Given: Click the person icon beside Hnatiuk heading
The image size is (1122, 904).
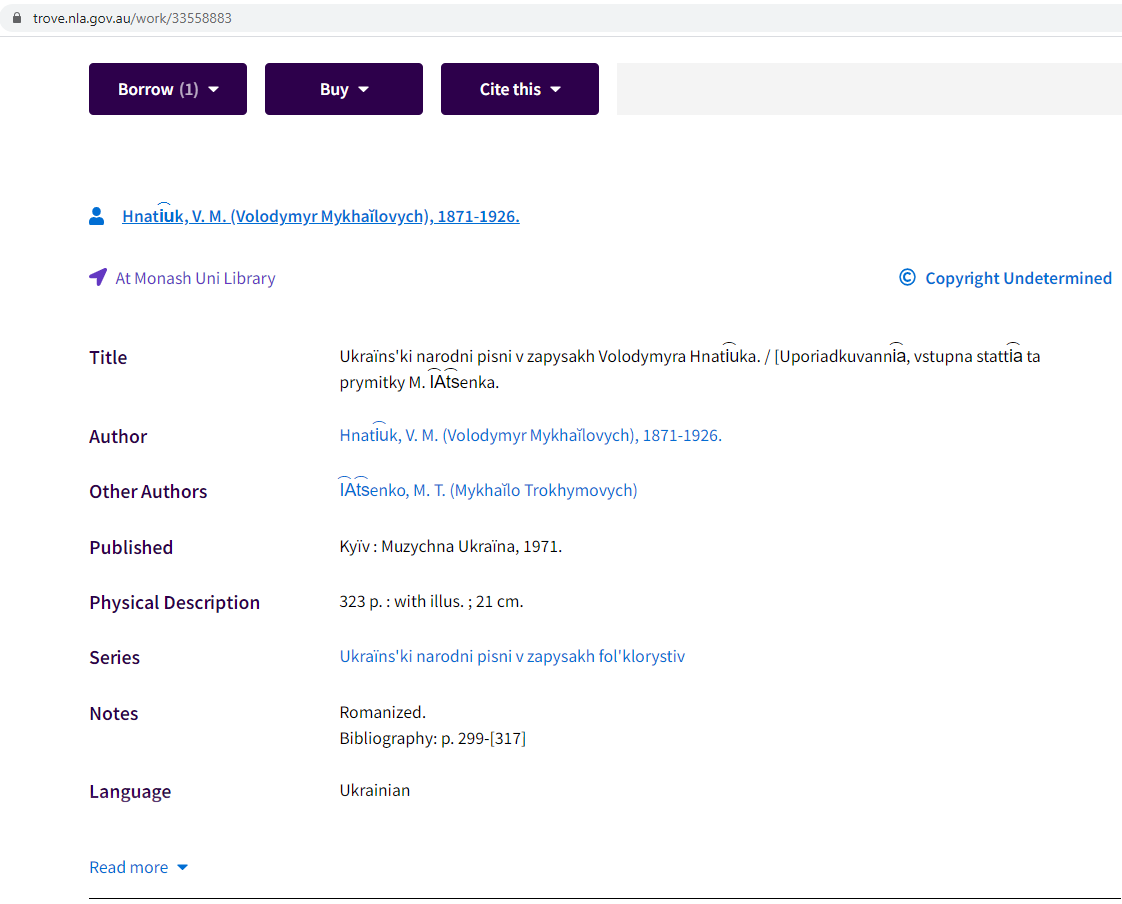Looking at the screenshot, I should click(97, 216).
